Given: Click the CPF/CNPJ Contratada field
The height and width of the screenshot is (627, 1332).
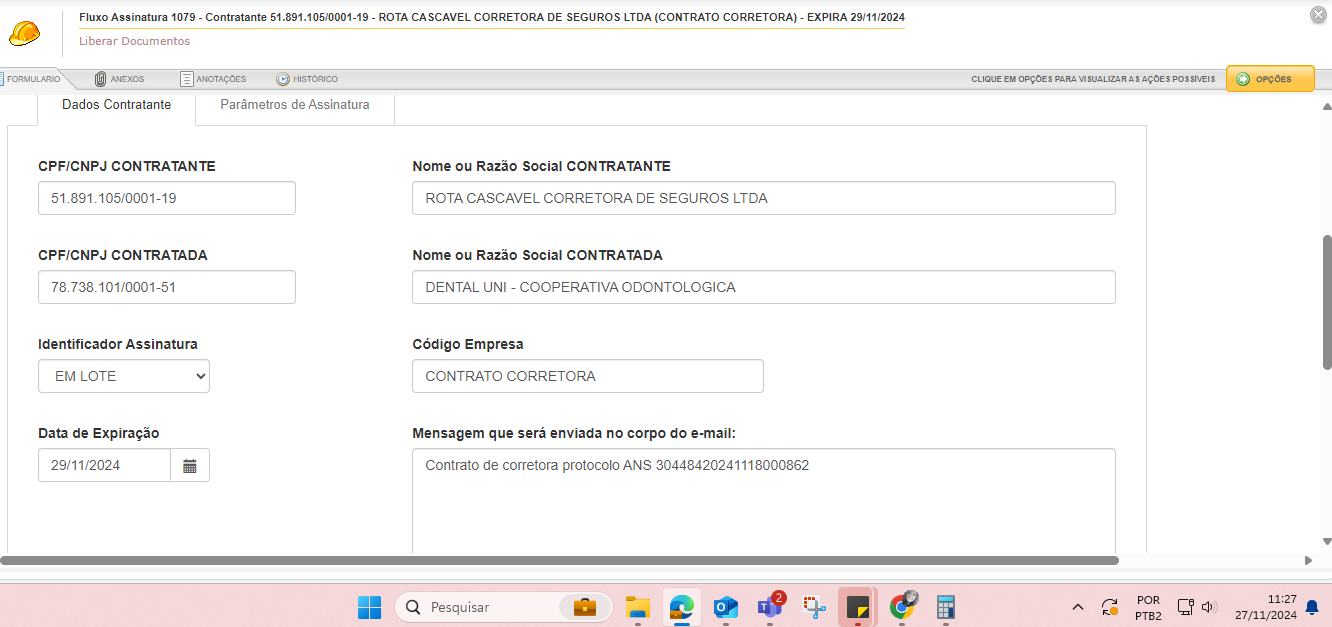Looking at the screenshot, I should point(167,287).
